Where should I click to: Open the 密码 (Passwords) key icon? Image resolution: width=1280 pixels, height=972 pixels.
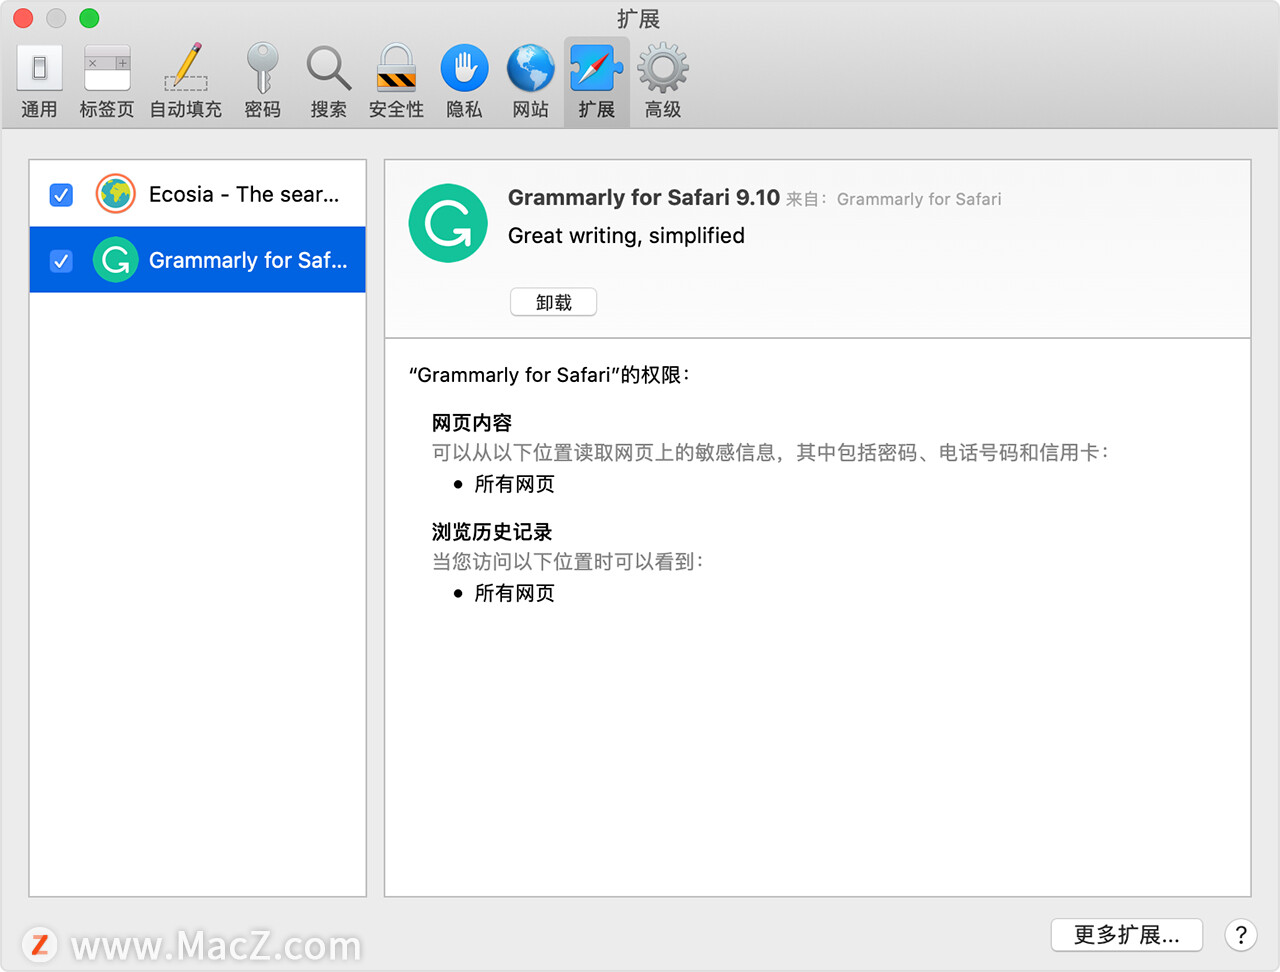coord(263,68)
